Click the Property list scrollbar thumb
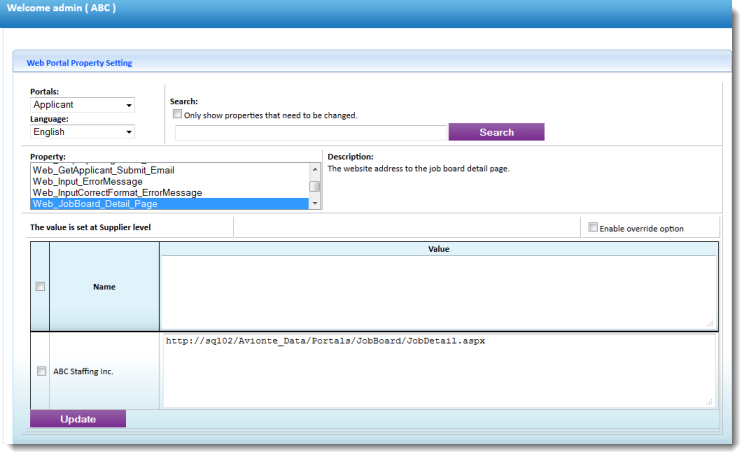Screen dimensions: 747x459 coord(315,185)
